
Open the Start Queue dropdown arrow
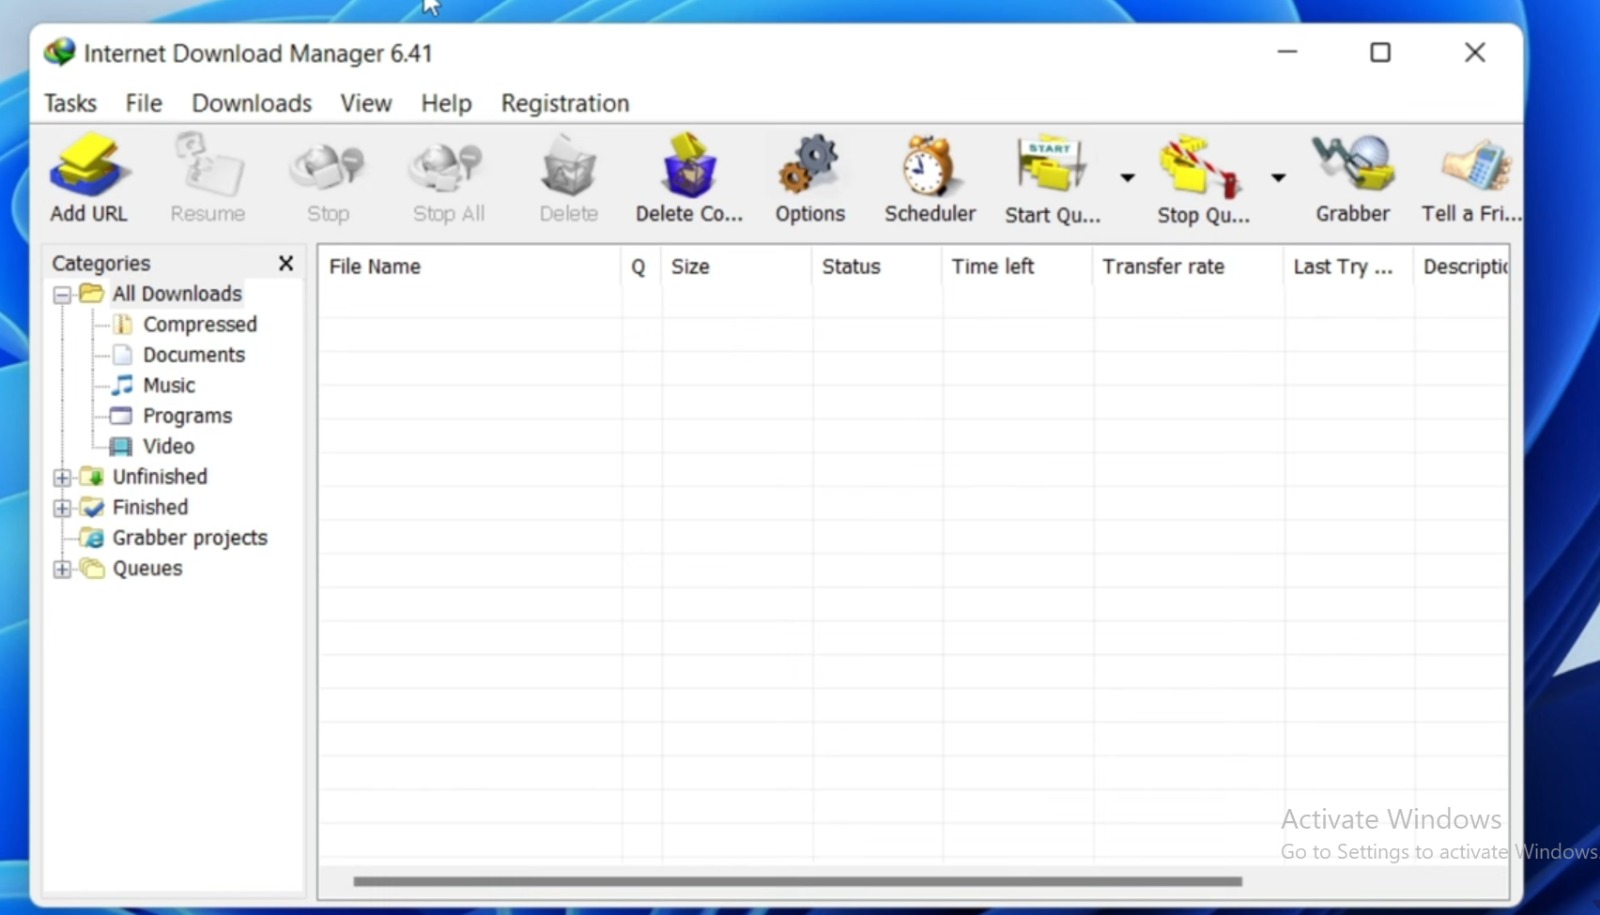[x=1127, y=178]
